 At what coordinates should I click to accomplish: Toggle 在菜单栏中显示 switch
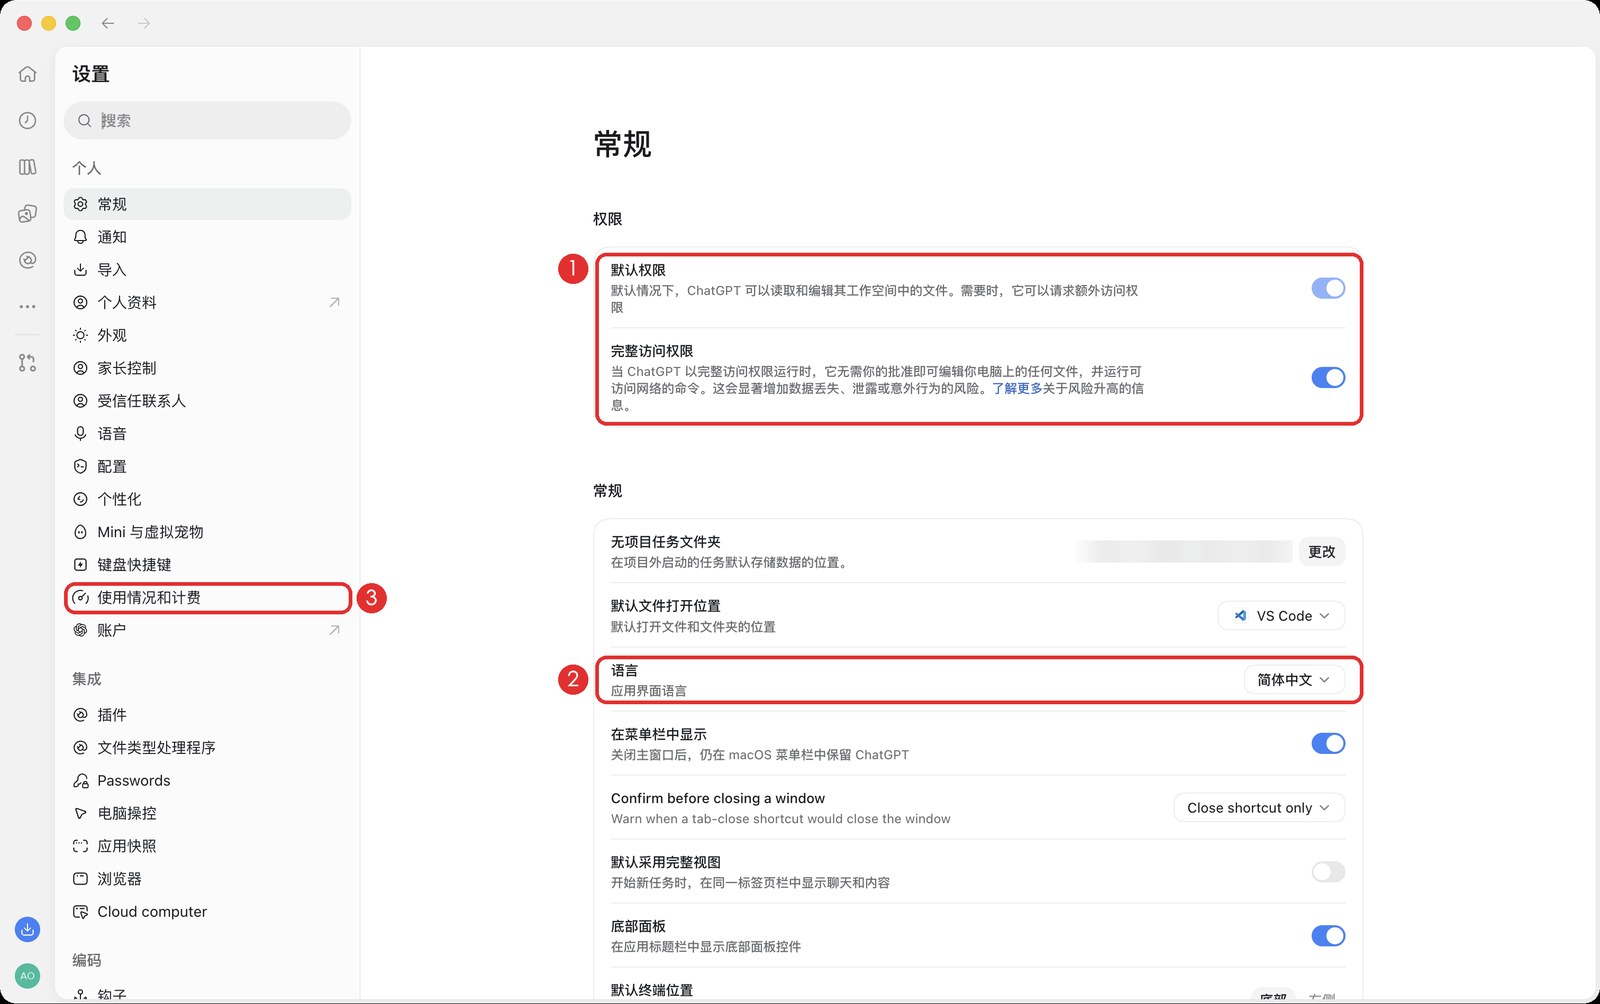click(x=1328, y=743)
